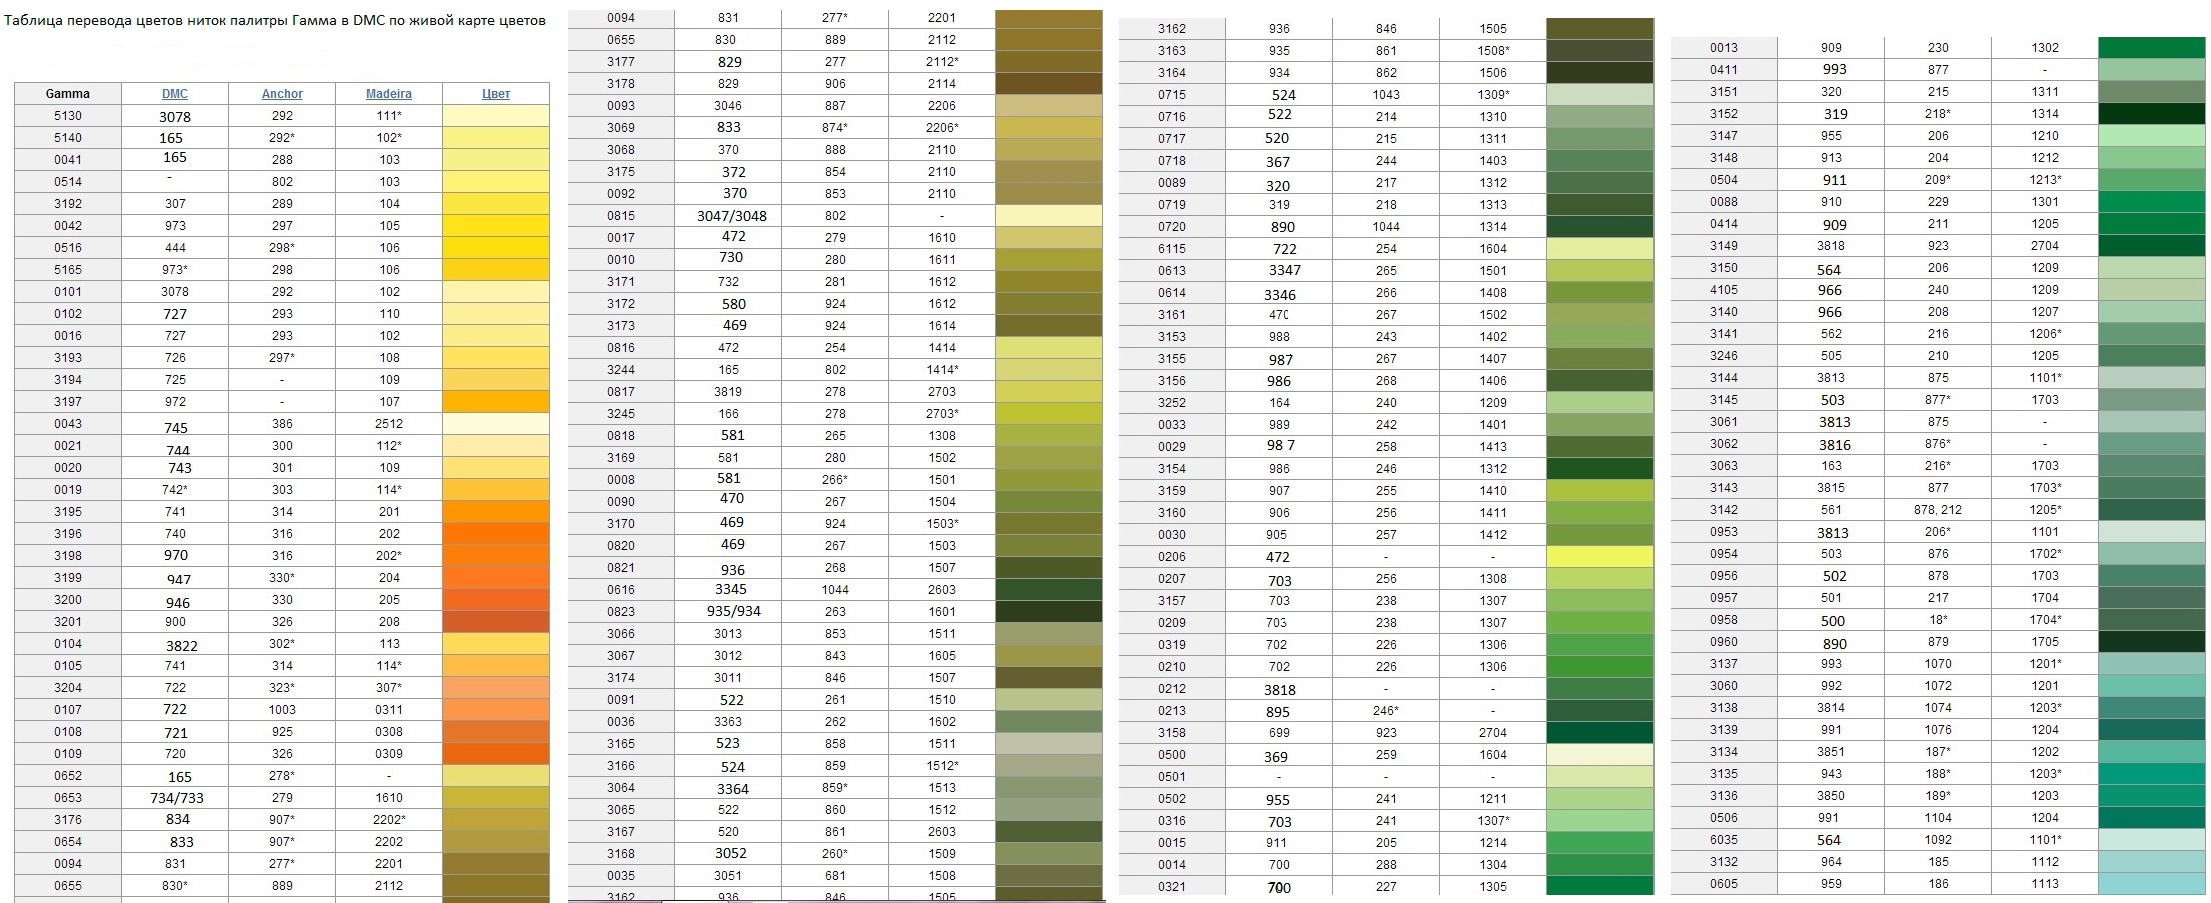Click Gamma code 3197 cell
Screen dimensions: 2211x903
click(68, 402)
